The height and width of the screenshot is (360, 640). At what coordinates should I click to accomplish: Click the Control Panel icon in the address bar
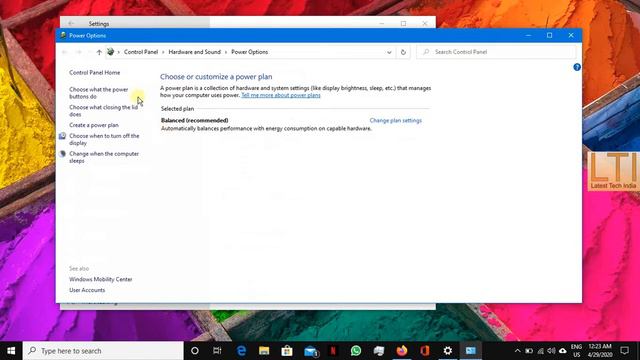110,52
